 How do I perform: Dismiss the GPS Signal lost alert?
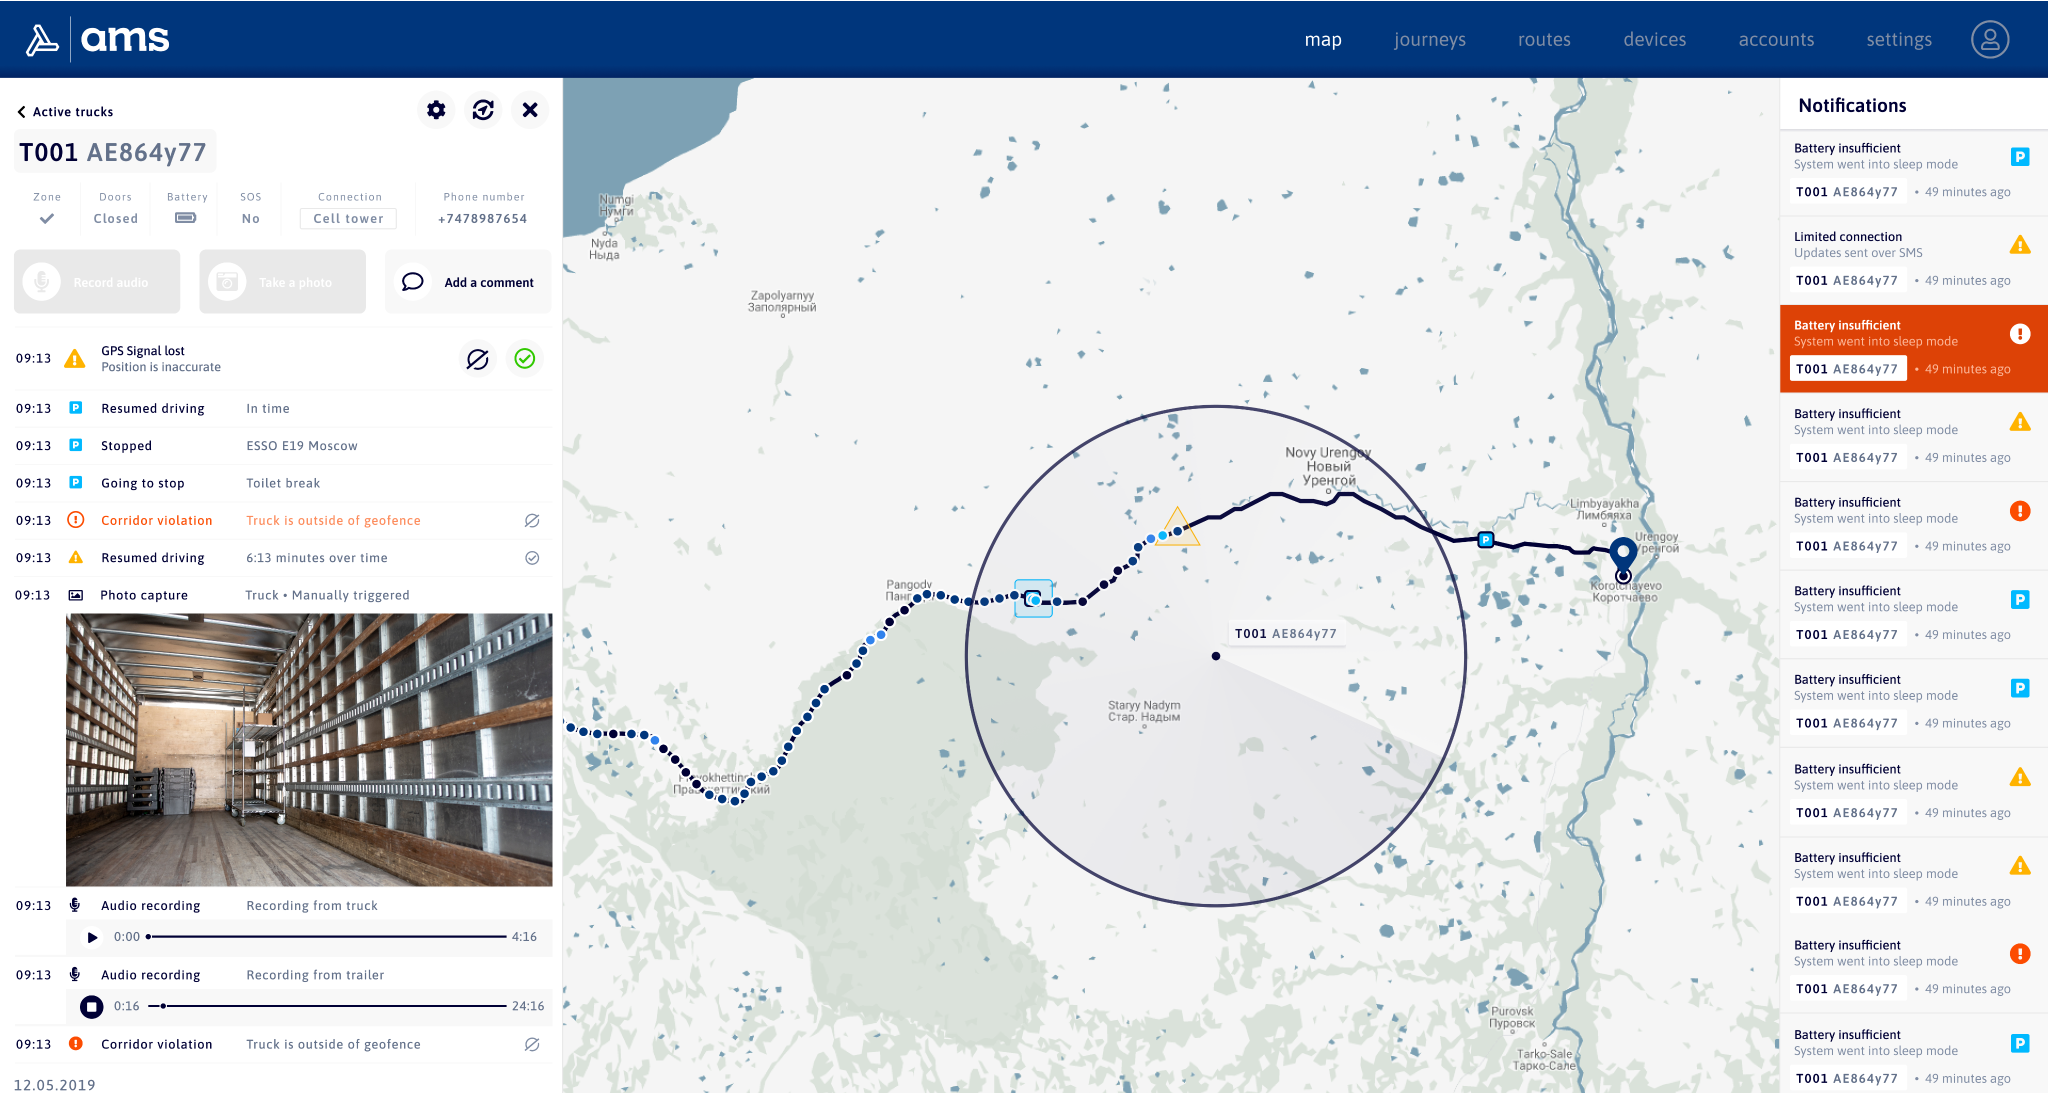click(478, 359)
